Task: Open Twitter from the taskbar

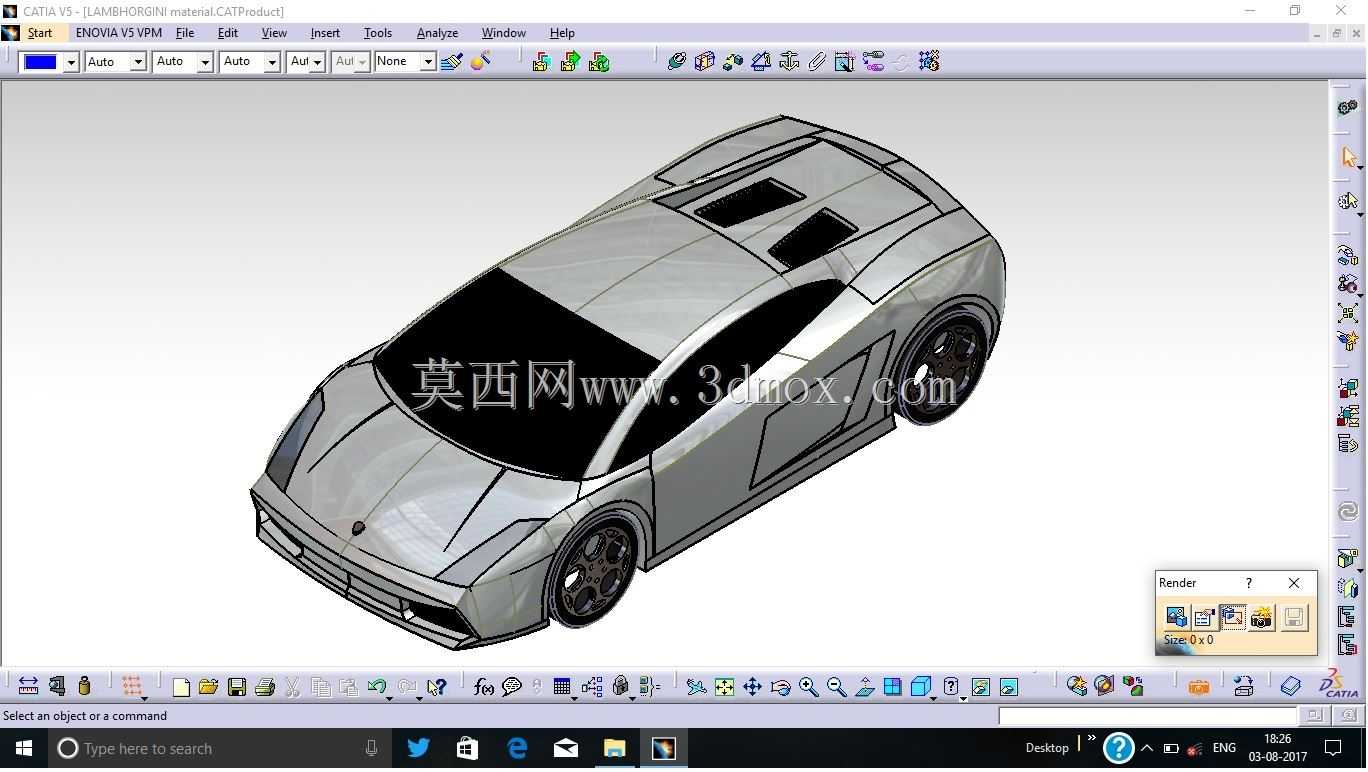Action: (x=419, y=748)
